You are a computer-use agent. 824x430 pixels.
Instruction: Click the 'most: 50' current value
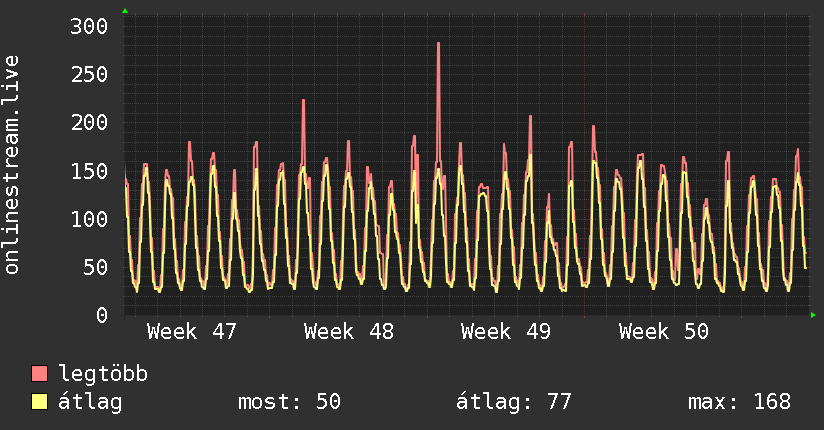(x=289, y=403)
